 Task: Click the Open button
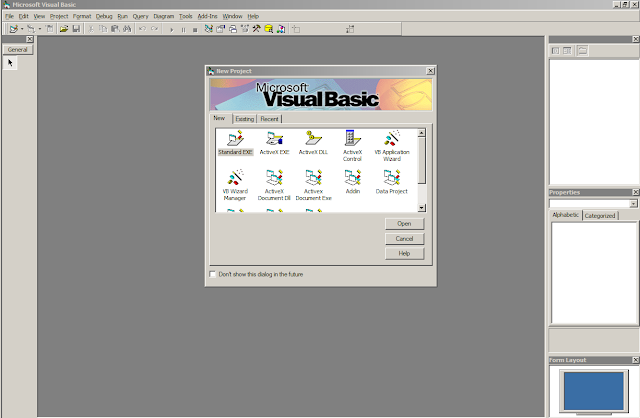click(x=404, y=223)
